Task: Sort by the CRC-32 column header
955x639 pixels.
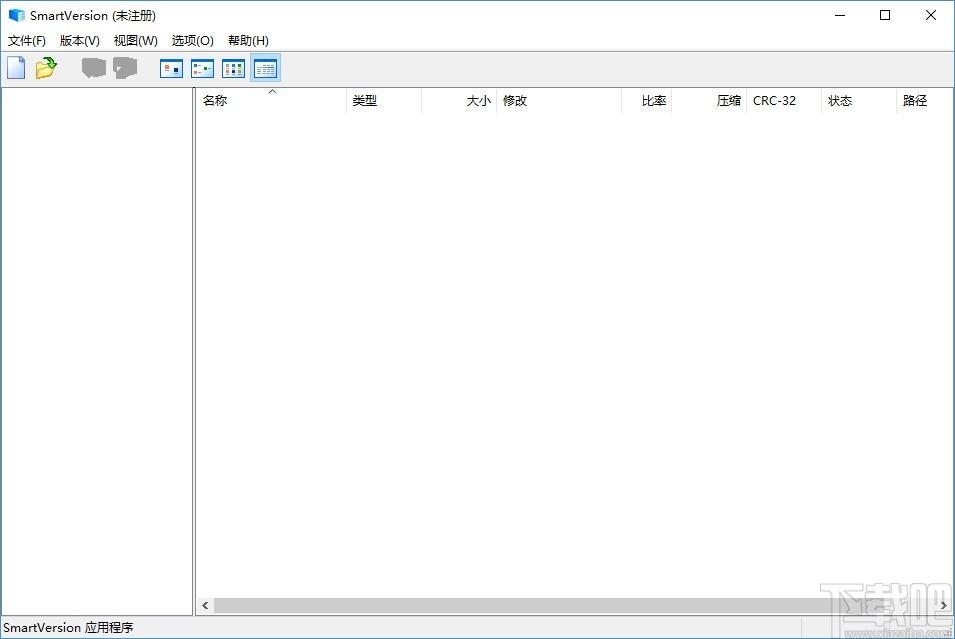Action: click(x=784, y=101)
